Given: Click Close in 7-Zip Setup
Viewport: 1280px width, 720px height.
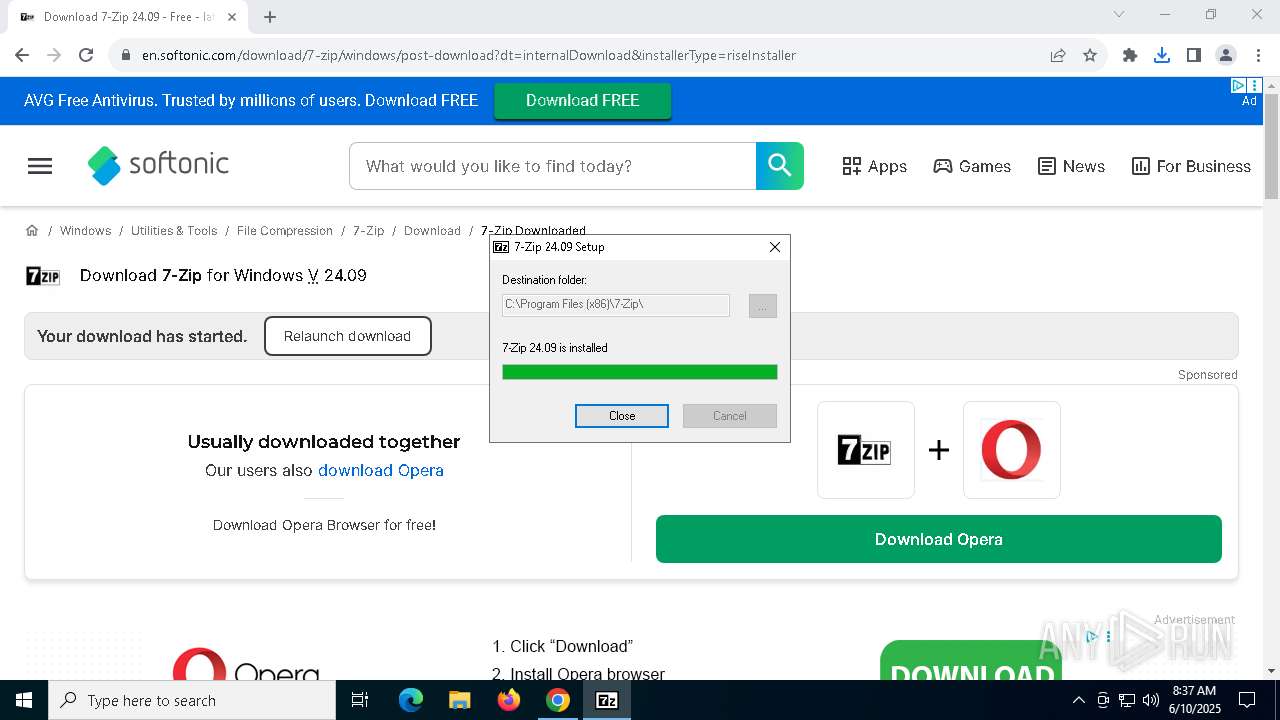Looking at the screenshot, I should (x=622, y=416).
